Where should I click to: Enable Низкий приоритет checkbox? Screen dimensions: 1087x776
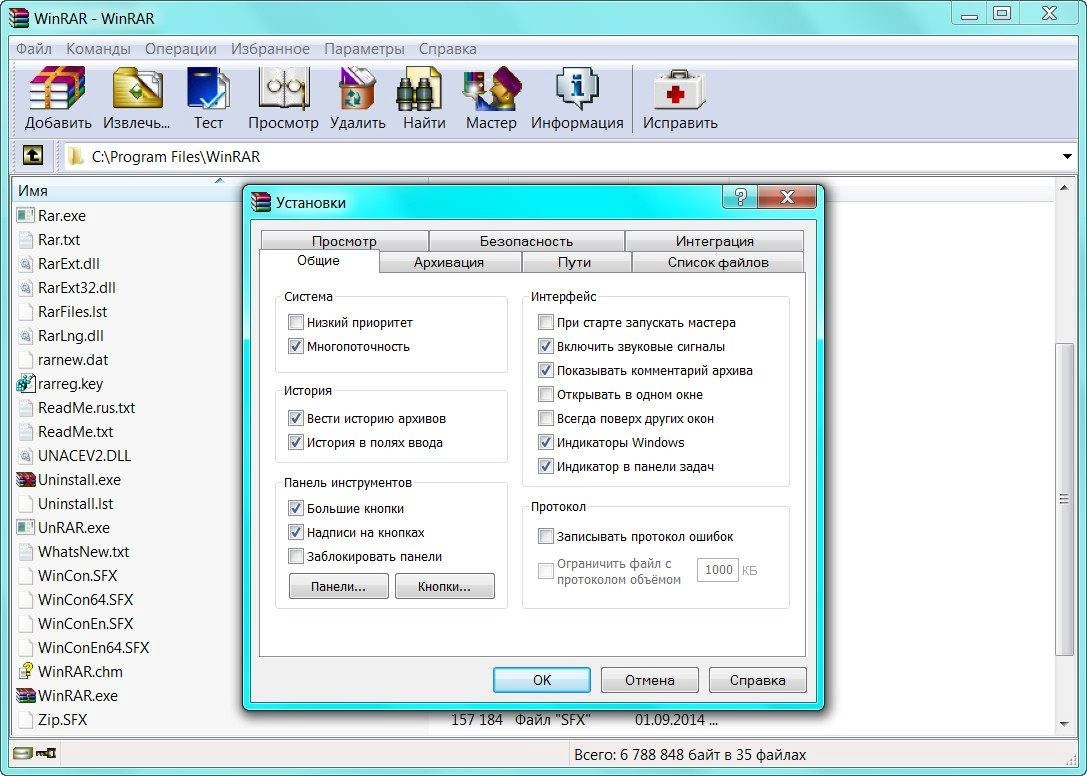[296, 322]
